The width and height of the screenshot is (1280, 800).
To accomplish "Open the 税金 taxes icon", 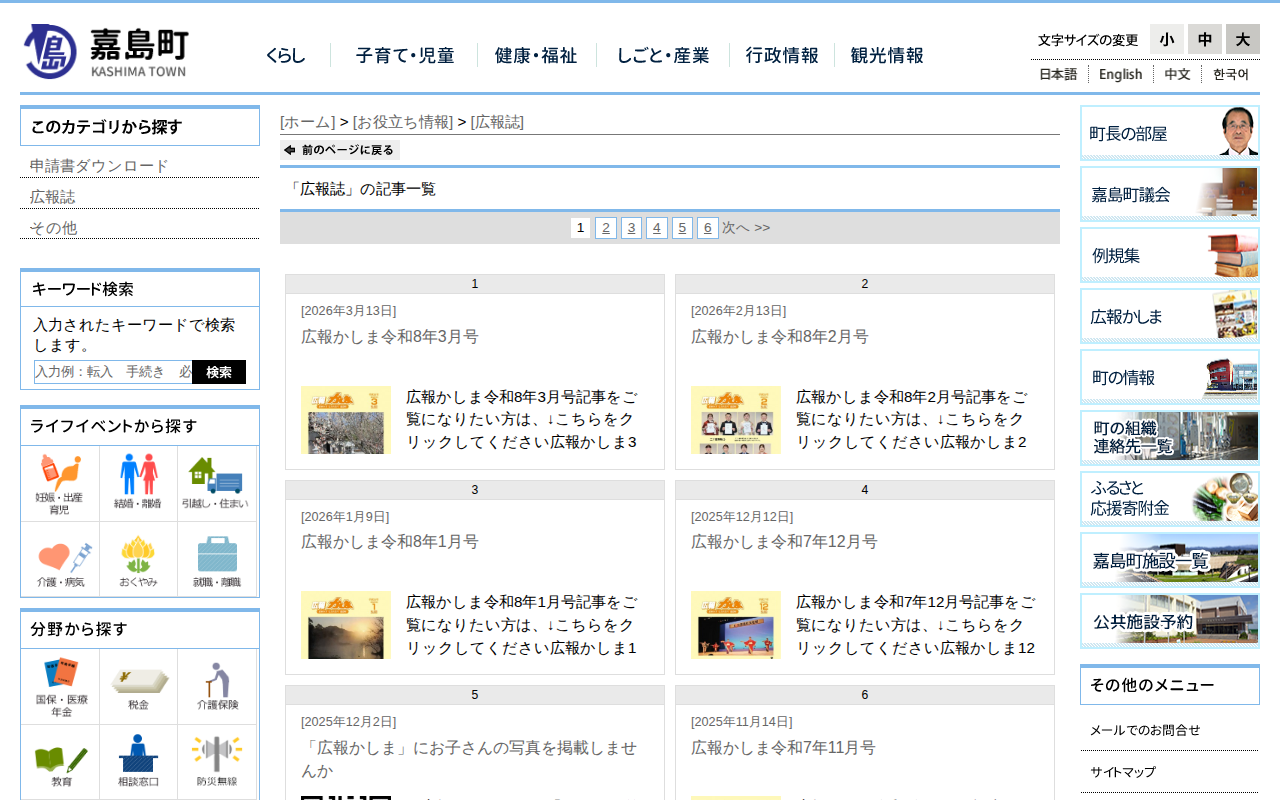I will (139, 686).
